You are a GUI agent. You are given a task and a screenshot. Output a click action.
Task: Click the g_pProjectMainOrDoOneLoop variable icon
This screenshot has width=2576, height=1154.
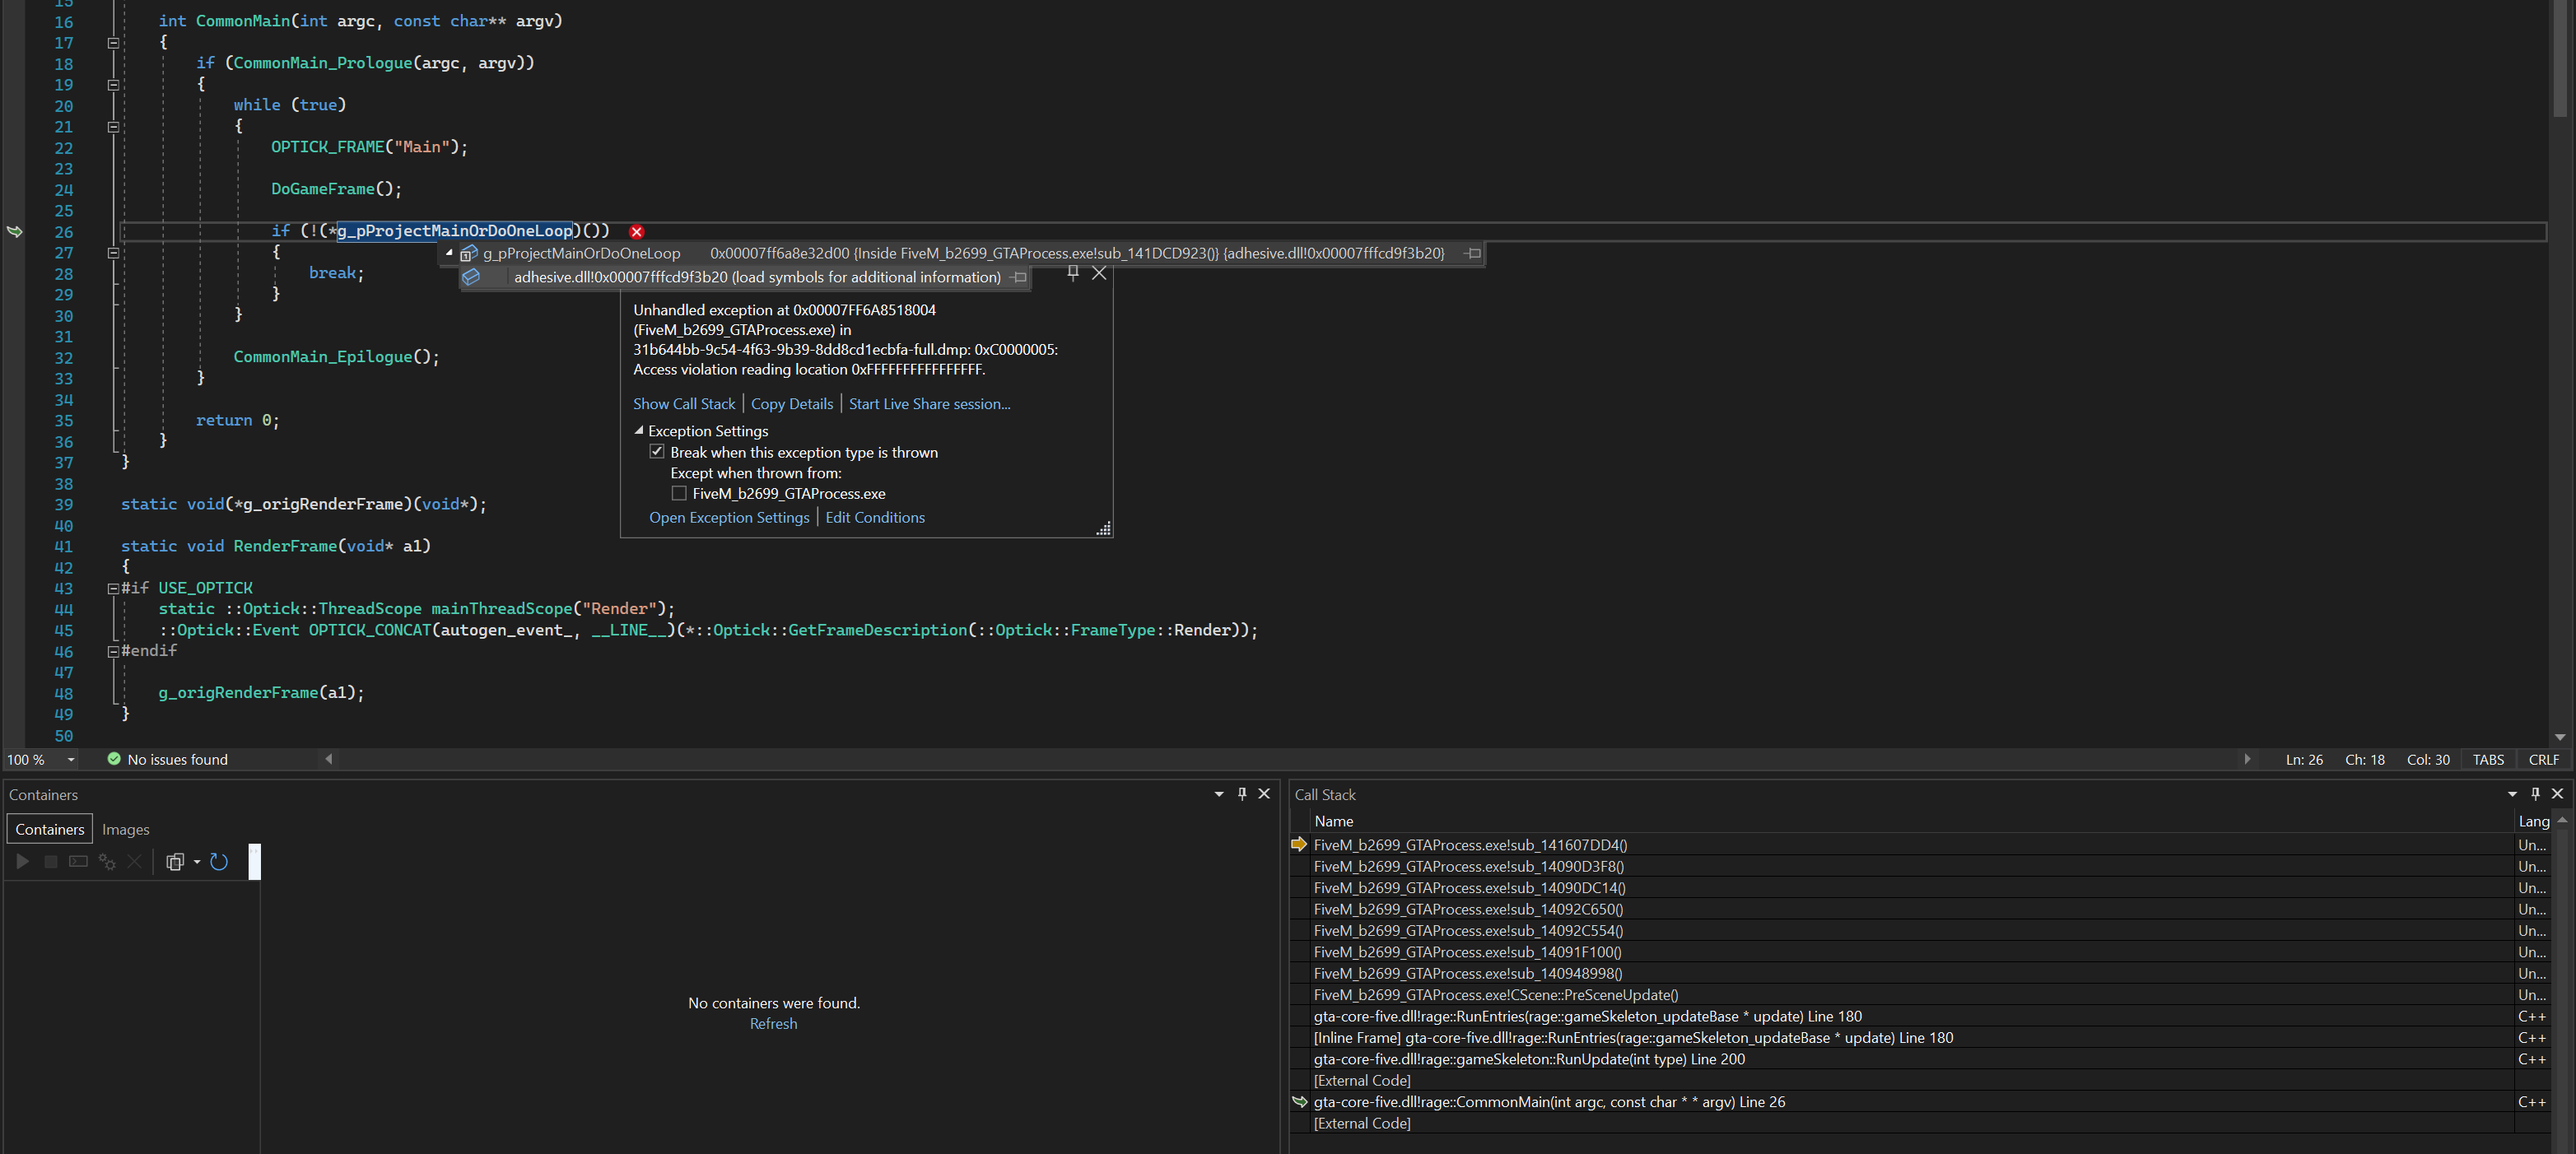(468, 254)
